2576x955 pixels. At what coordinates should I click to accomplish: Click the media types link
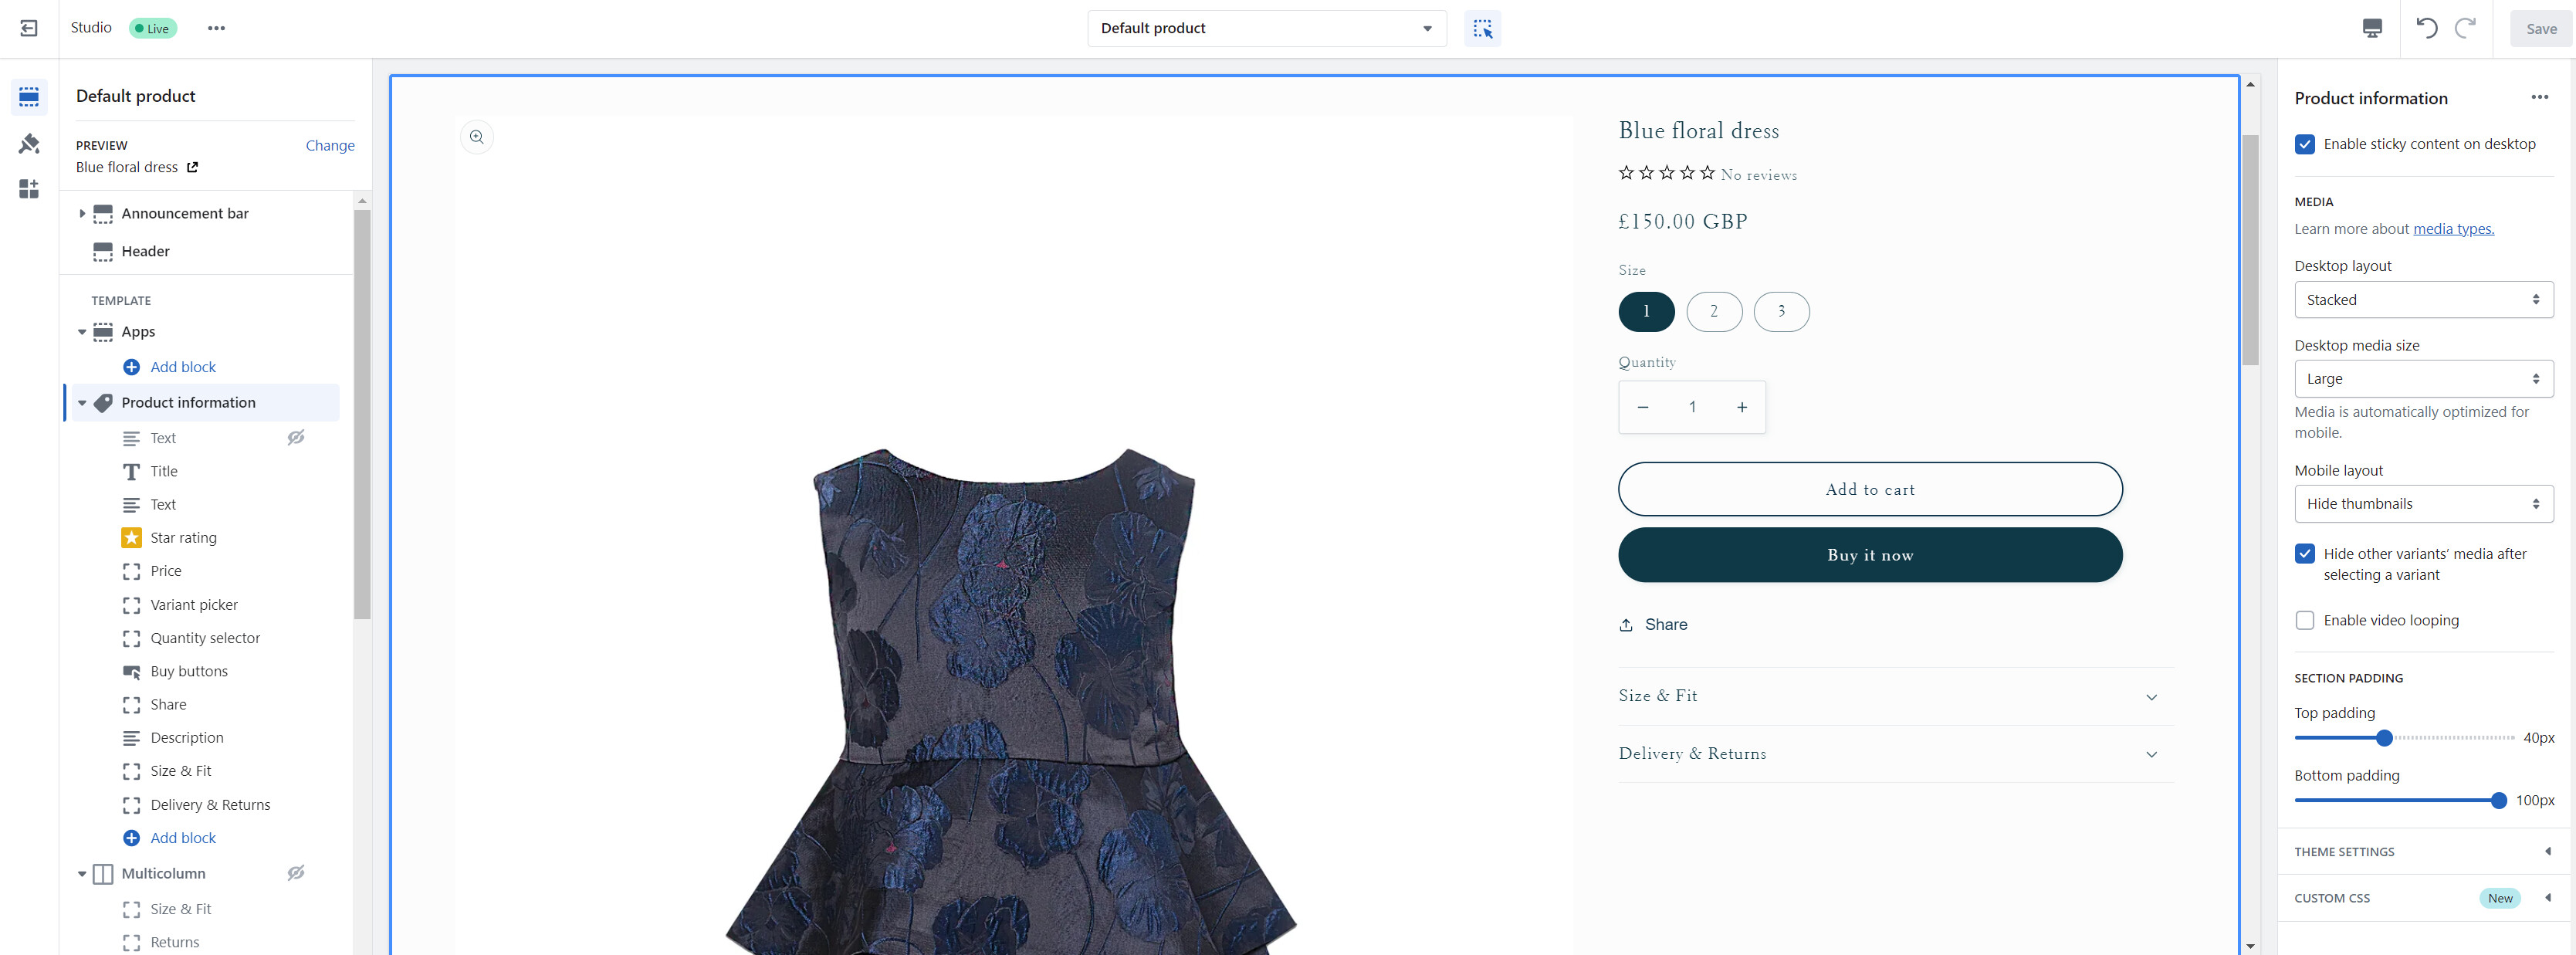coord(2453,229)
